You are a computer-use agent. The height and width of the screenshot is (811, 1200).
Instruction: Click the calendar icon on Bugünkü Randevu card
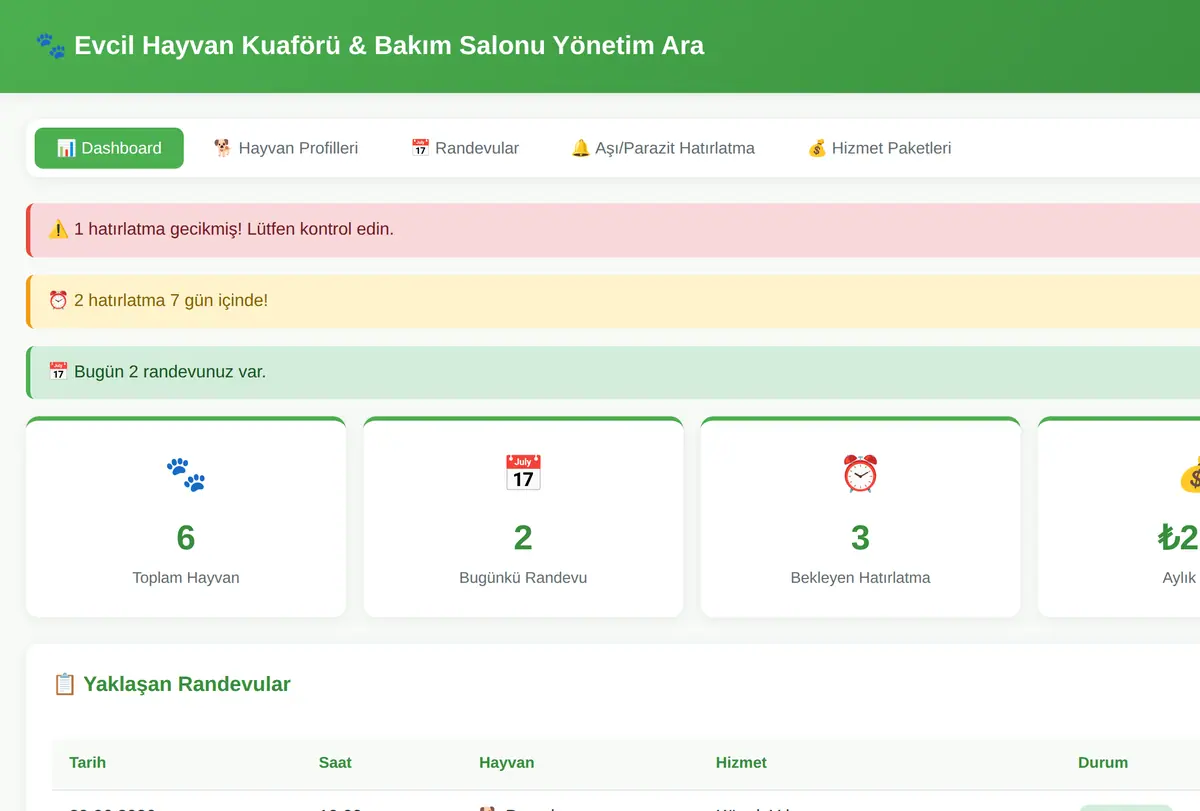[523, 473]
